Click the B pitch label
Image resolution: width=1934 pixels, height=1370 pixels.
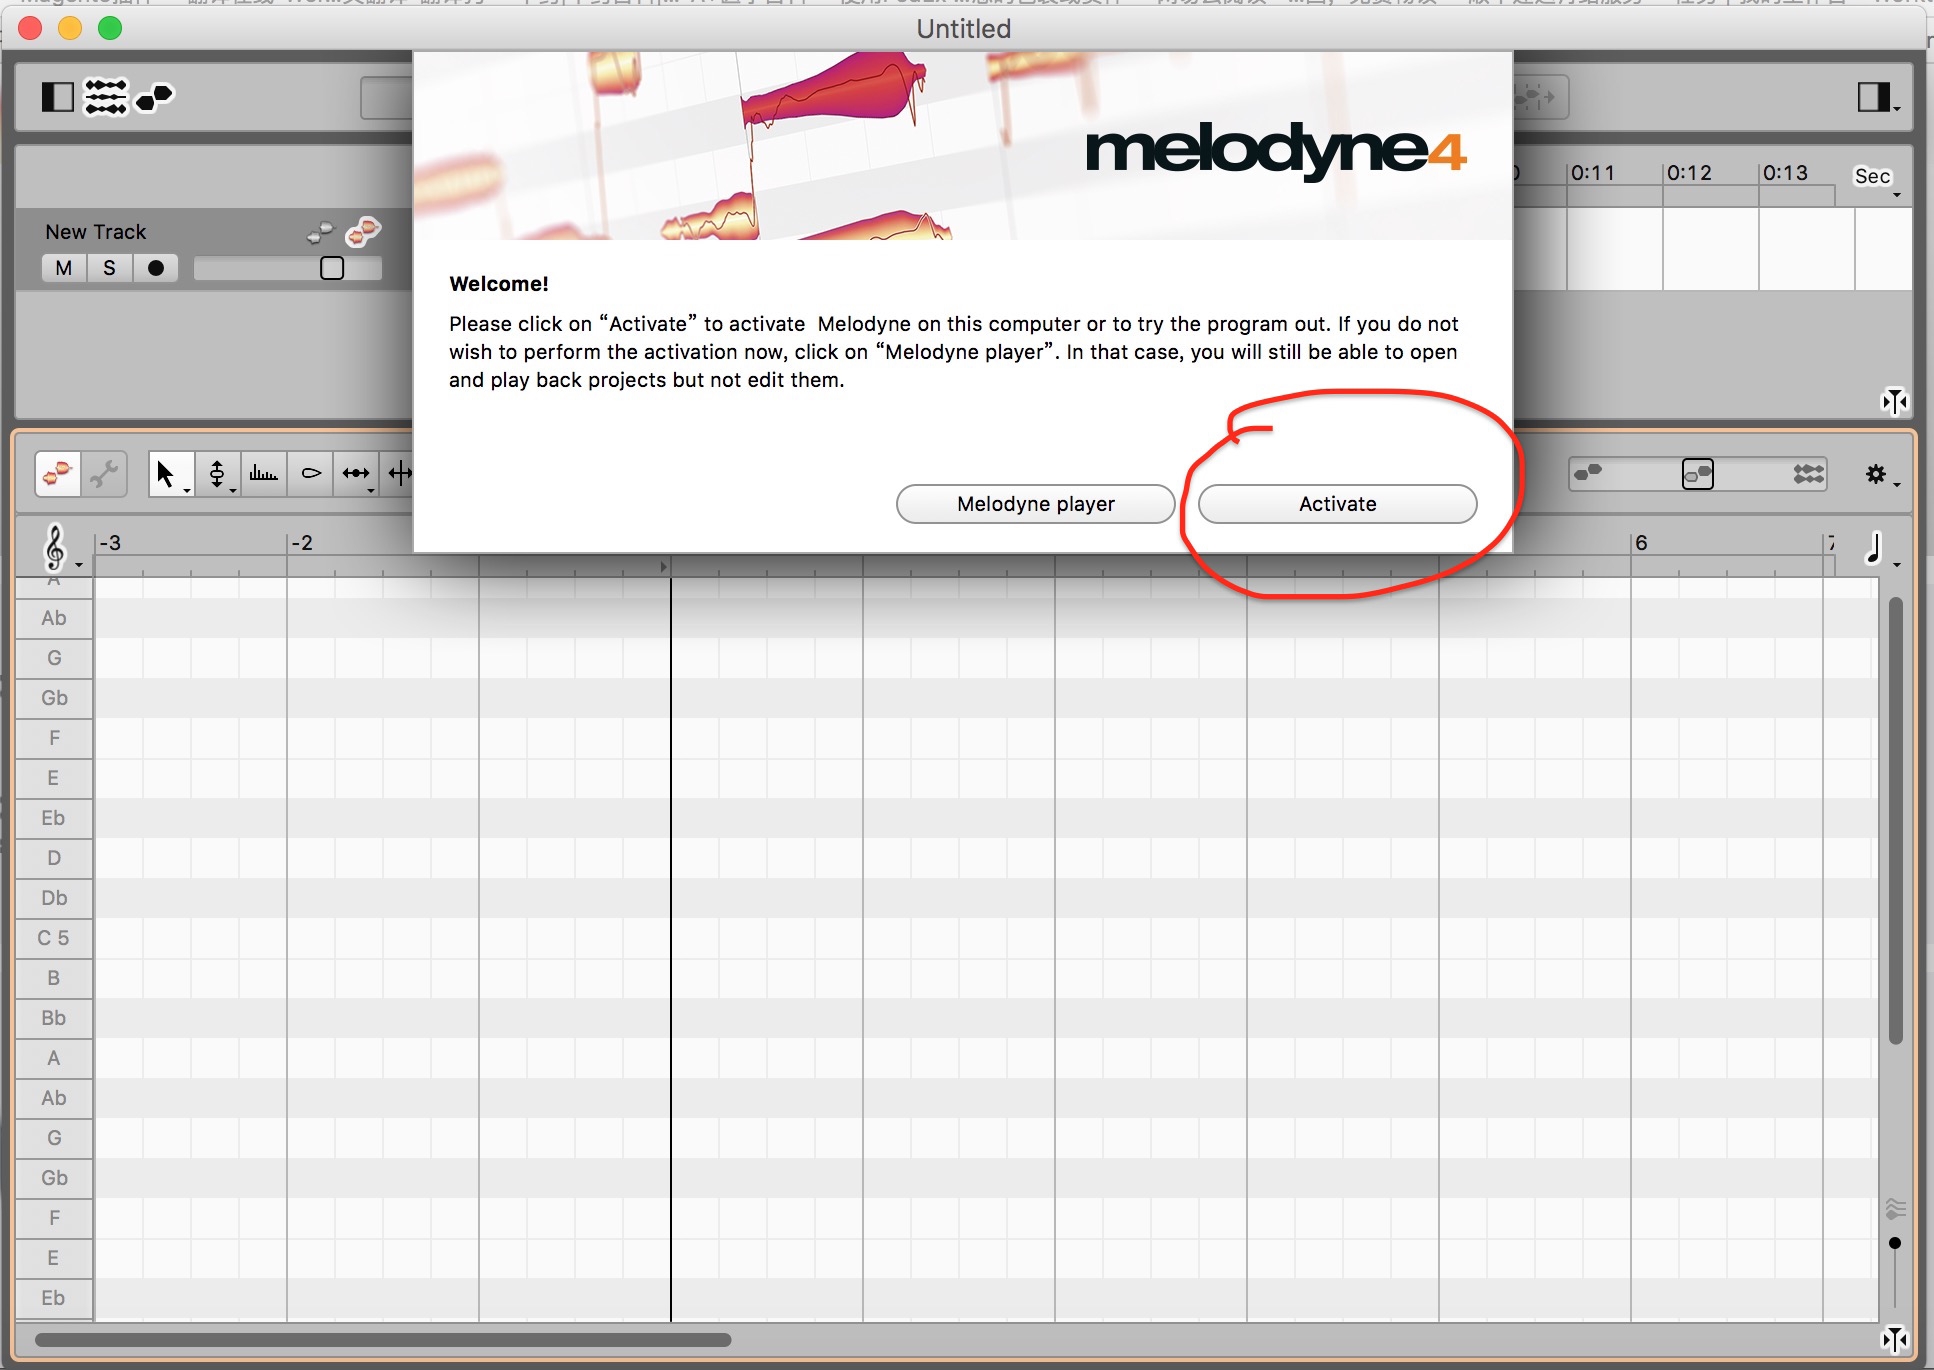(x=54, y=978)
